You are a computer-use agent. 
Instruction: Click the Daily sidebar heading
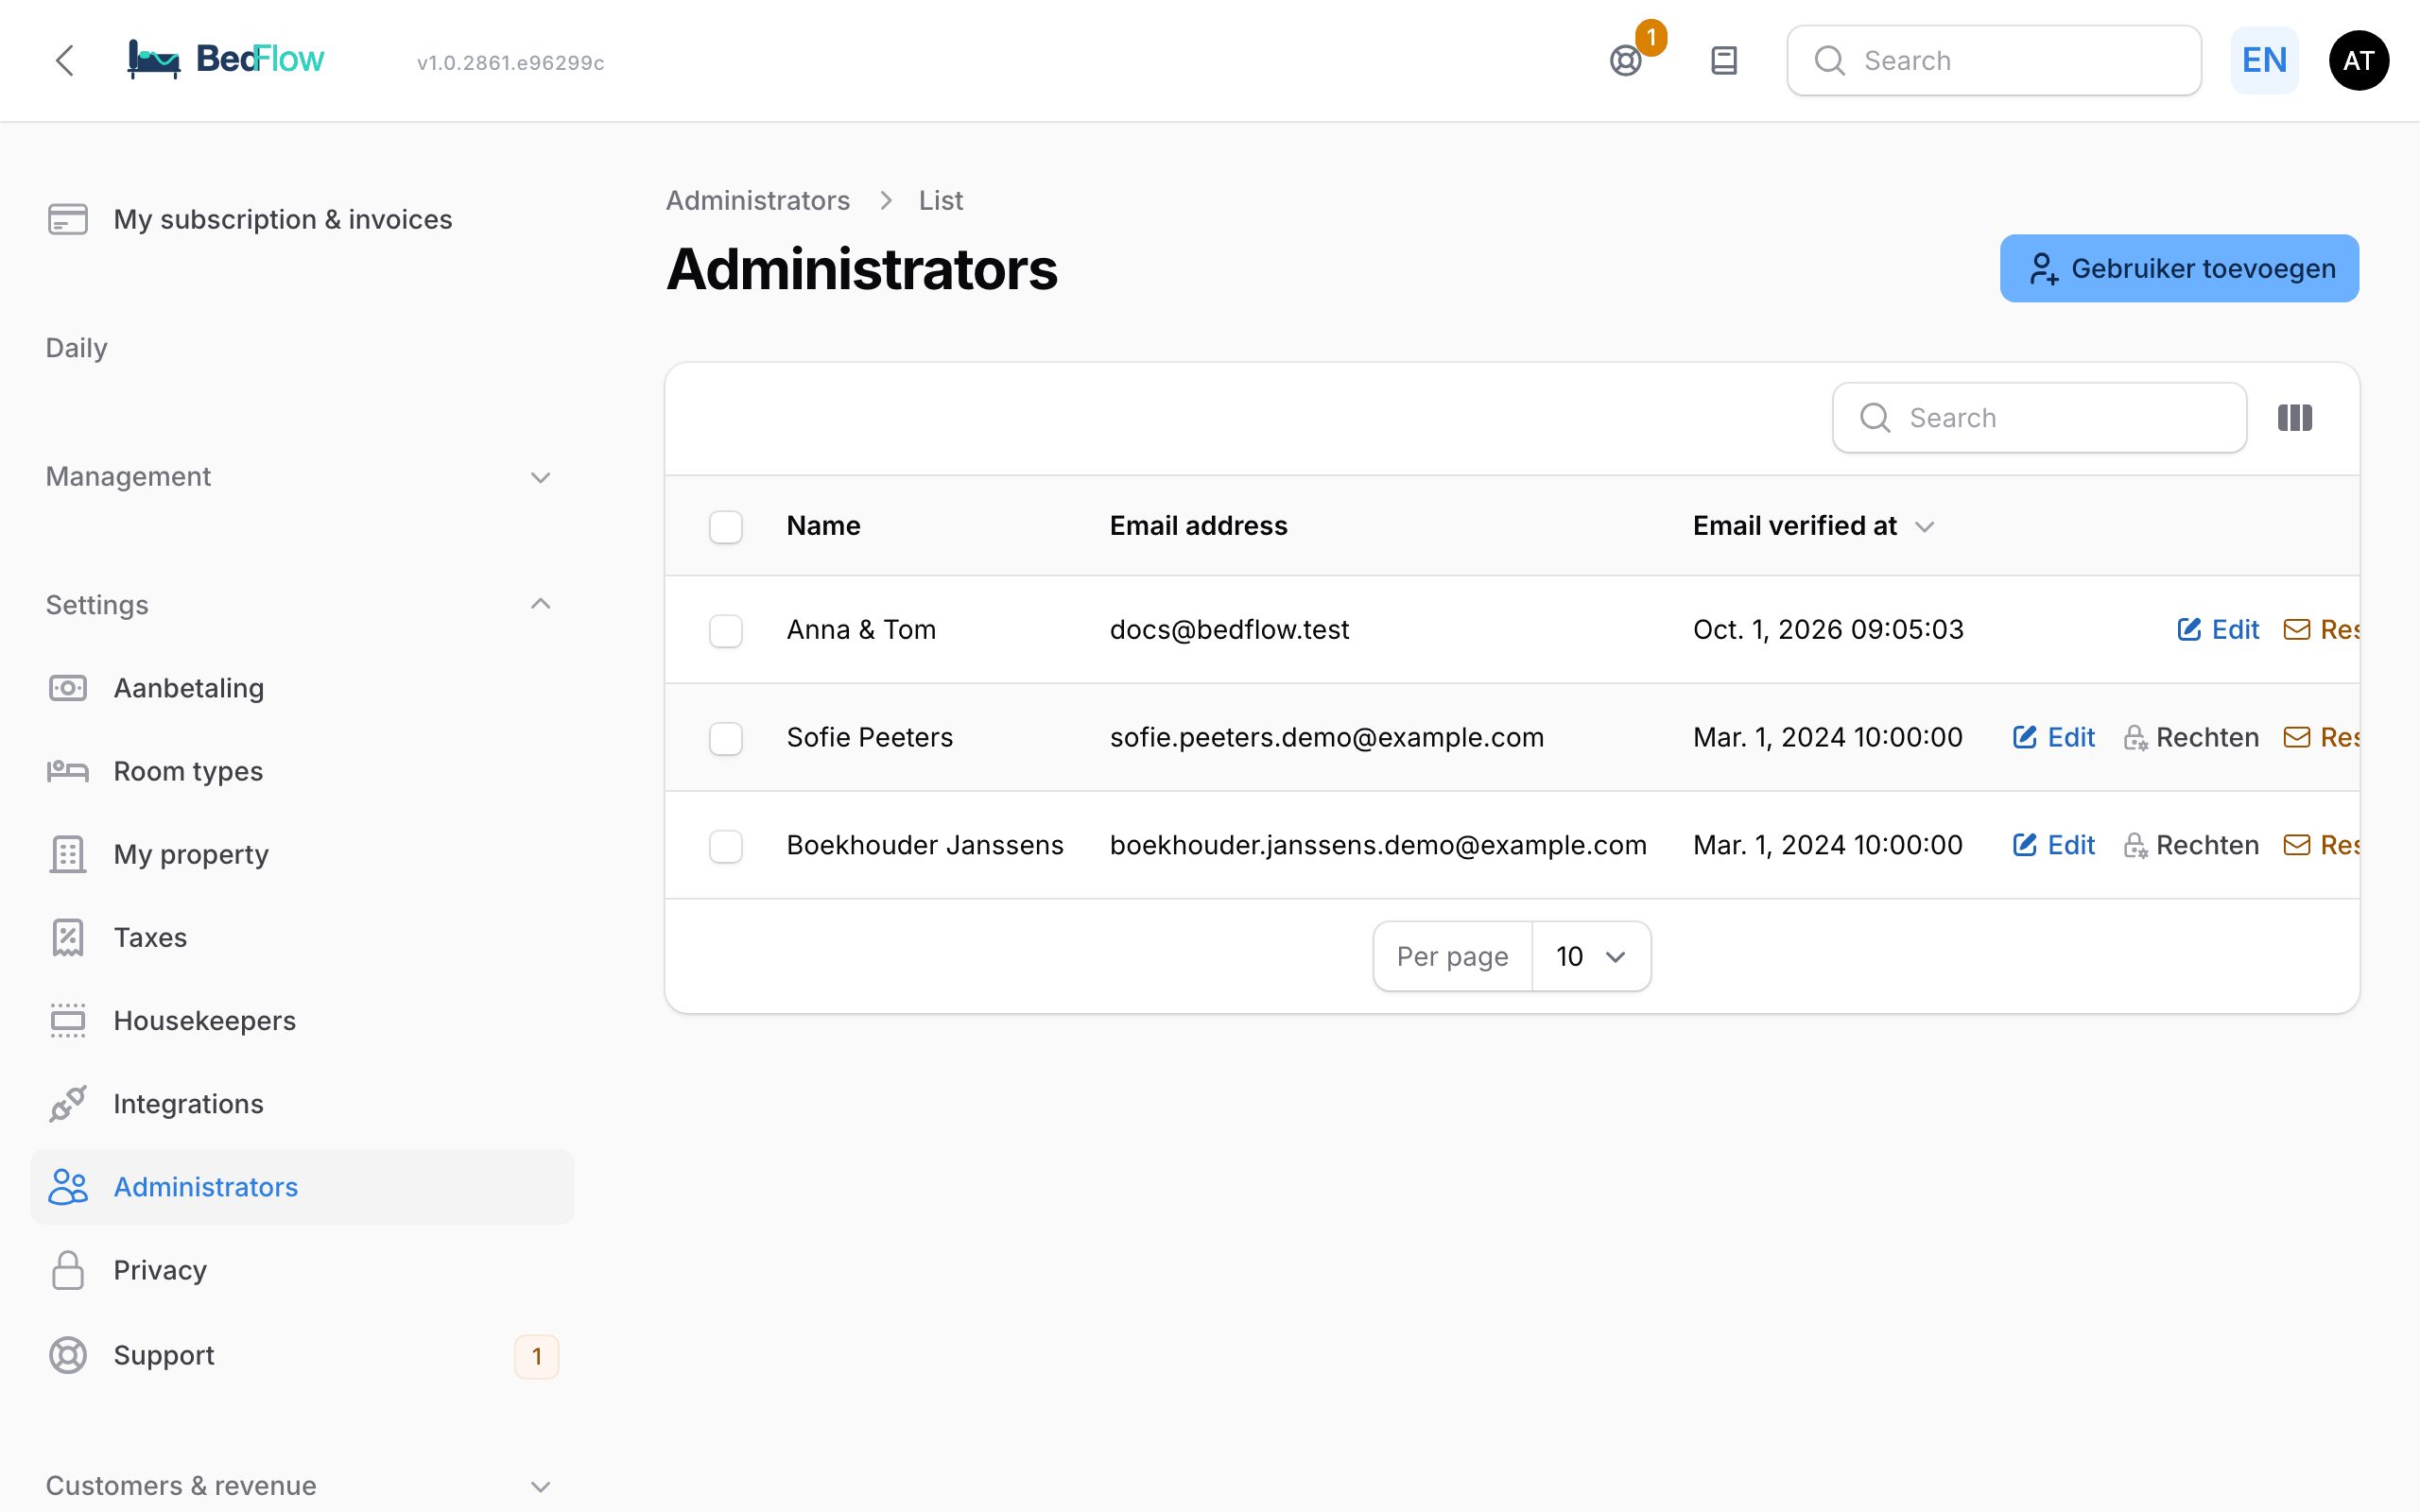click(x=77, y=348)
